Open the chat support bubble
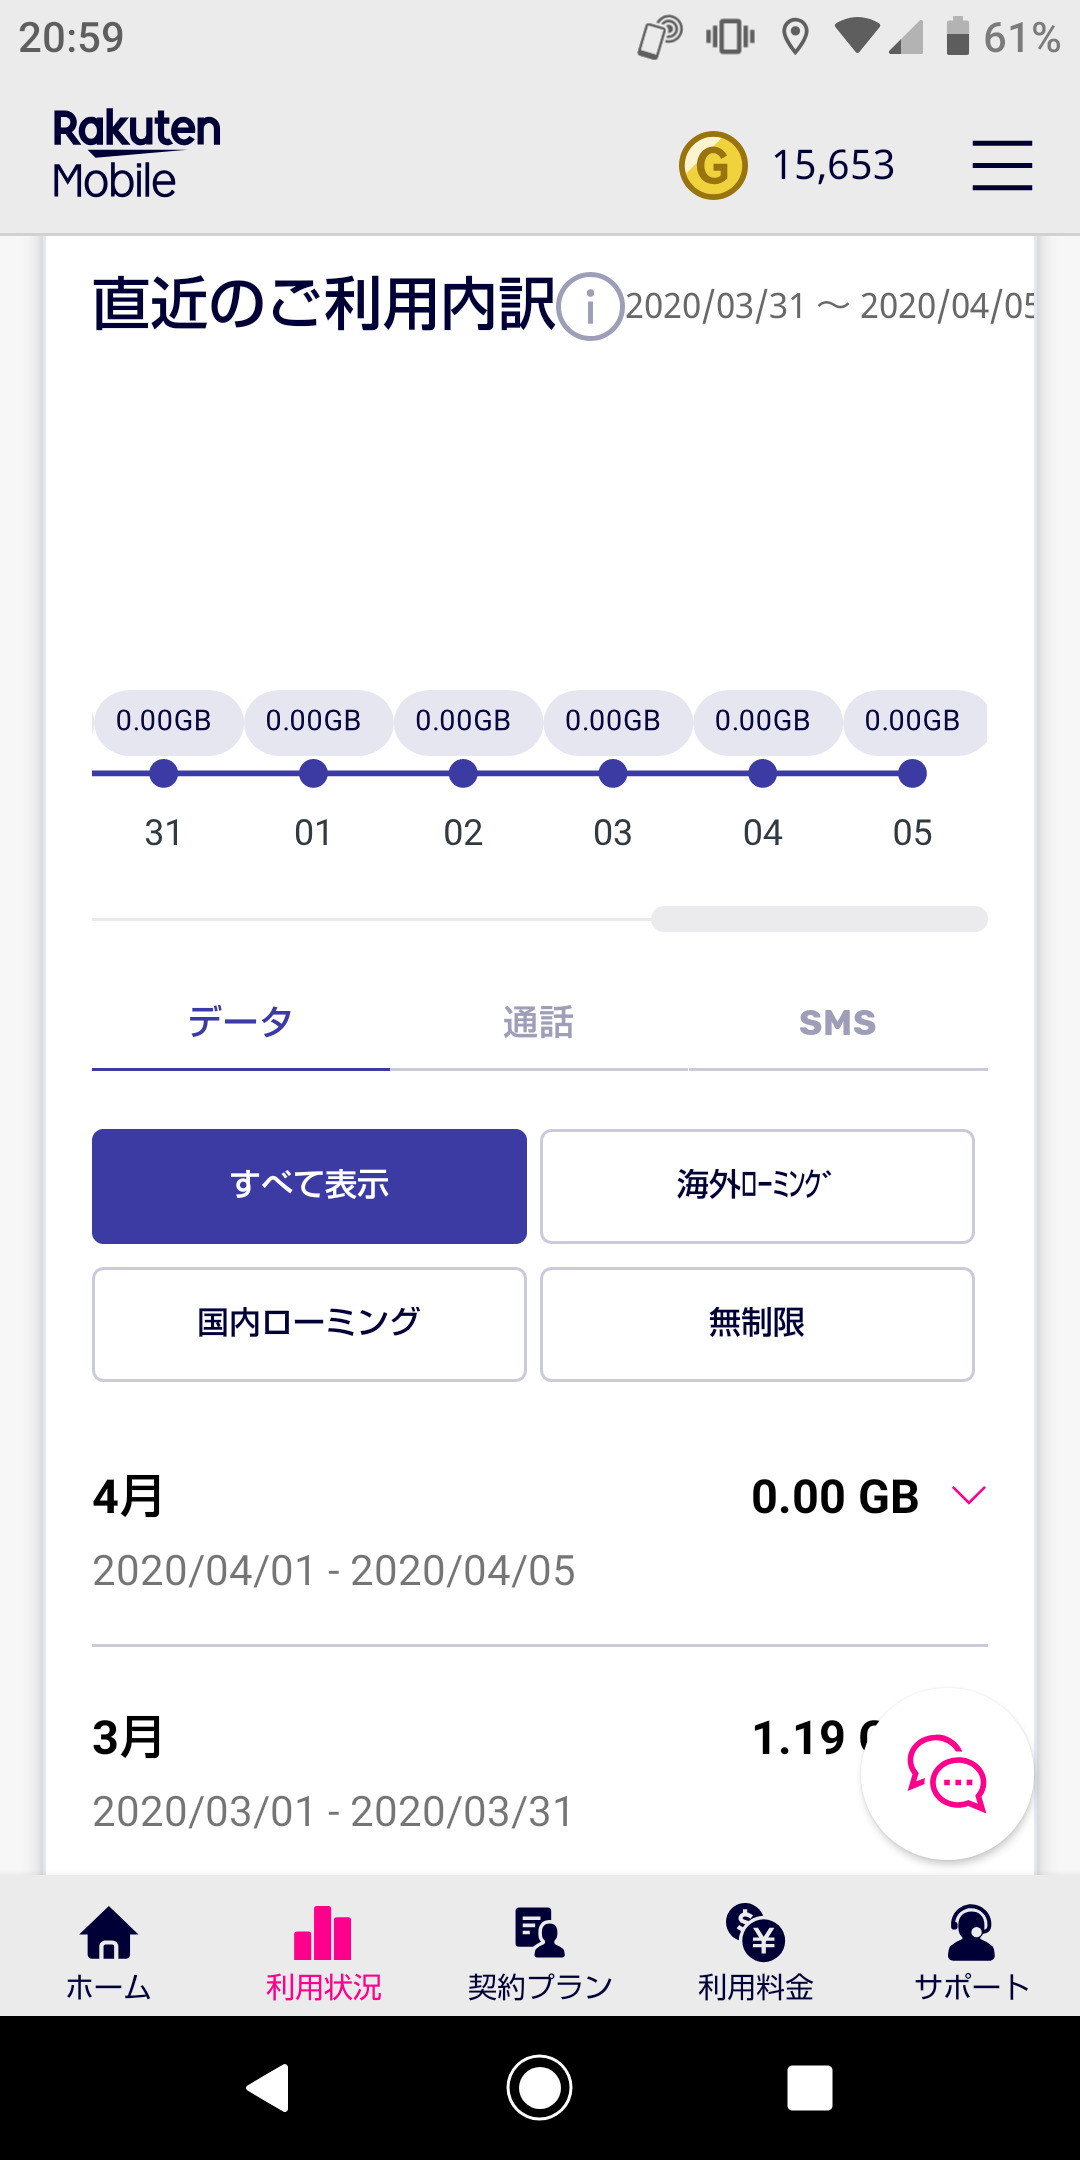1080x2160 pixels. click(x=947, y=1774)
